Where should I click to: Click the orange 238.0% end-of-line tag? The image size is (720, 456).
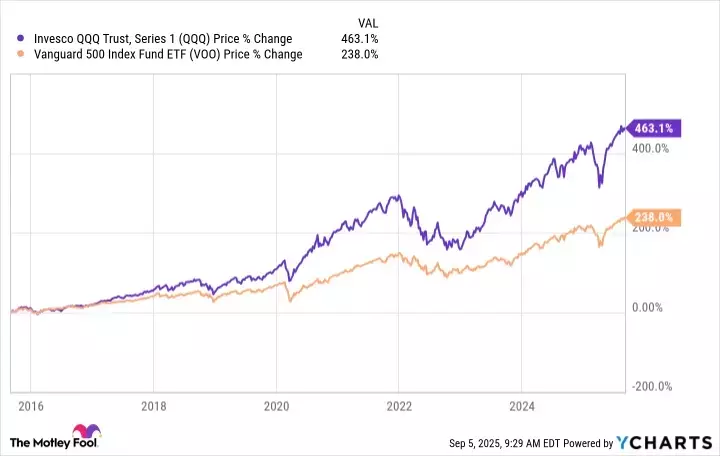click(654, 217)
